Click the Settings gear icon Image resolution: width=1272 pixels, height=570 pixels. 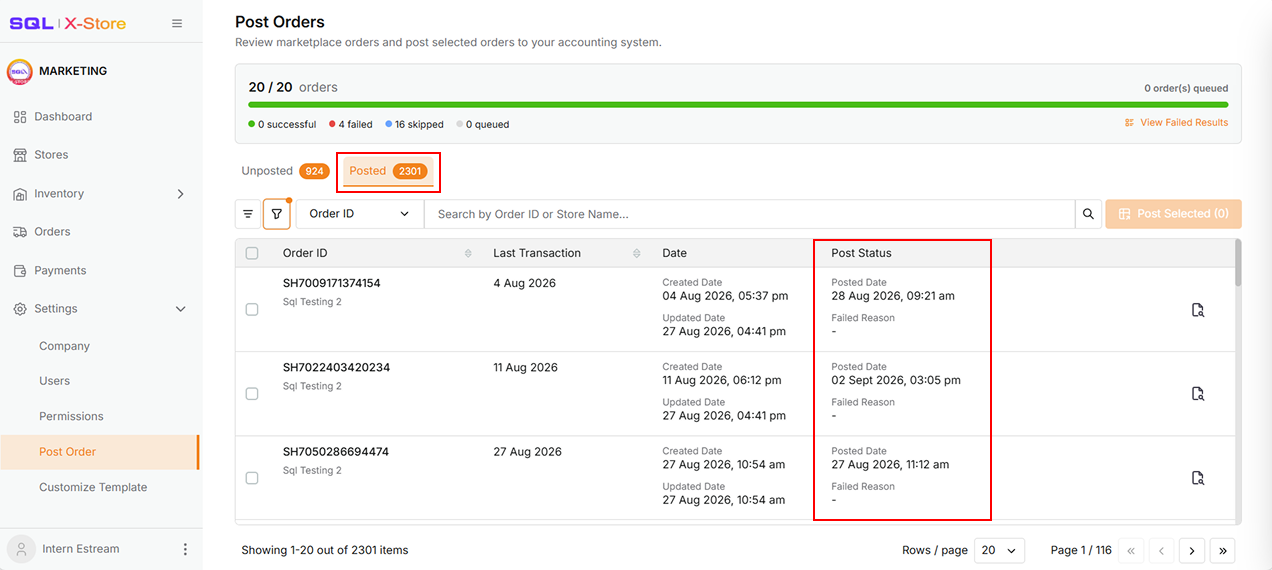pyautogui.click(x=20, y=309)
